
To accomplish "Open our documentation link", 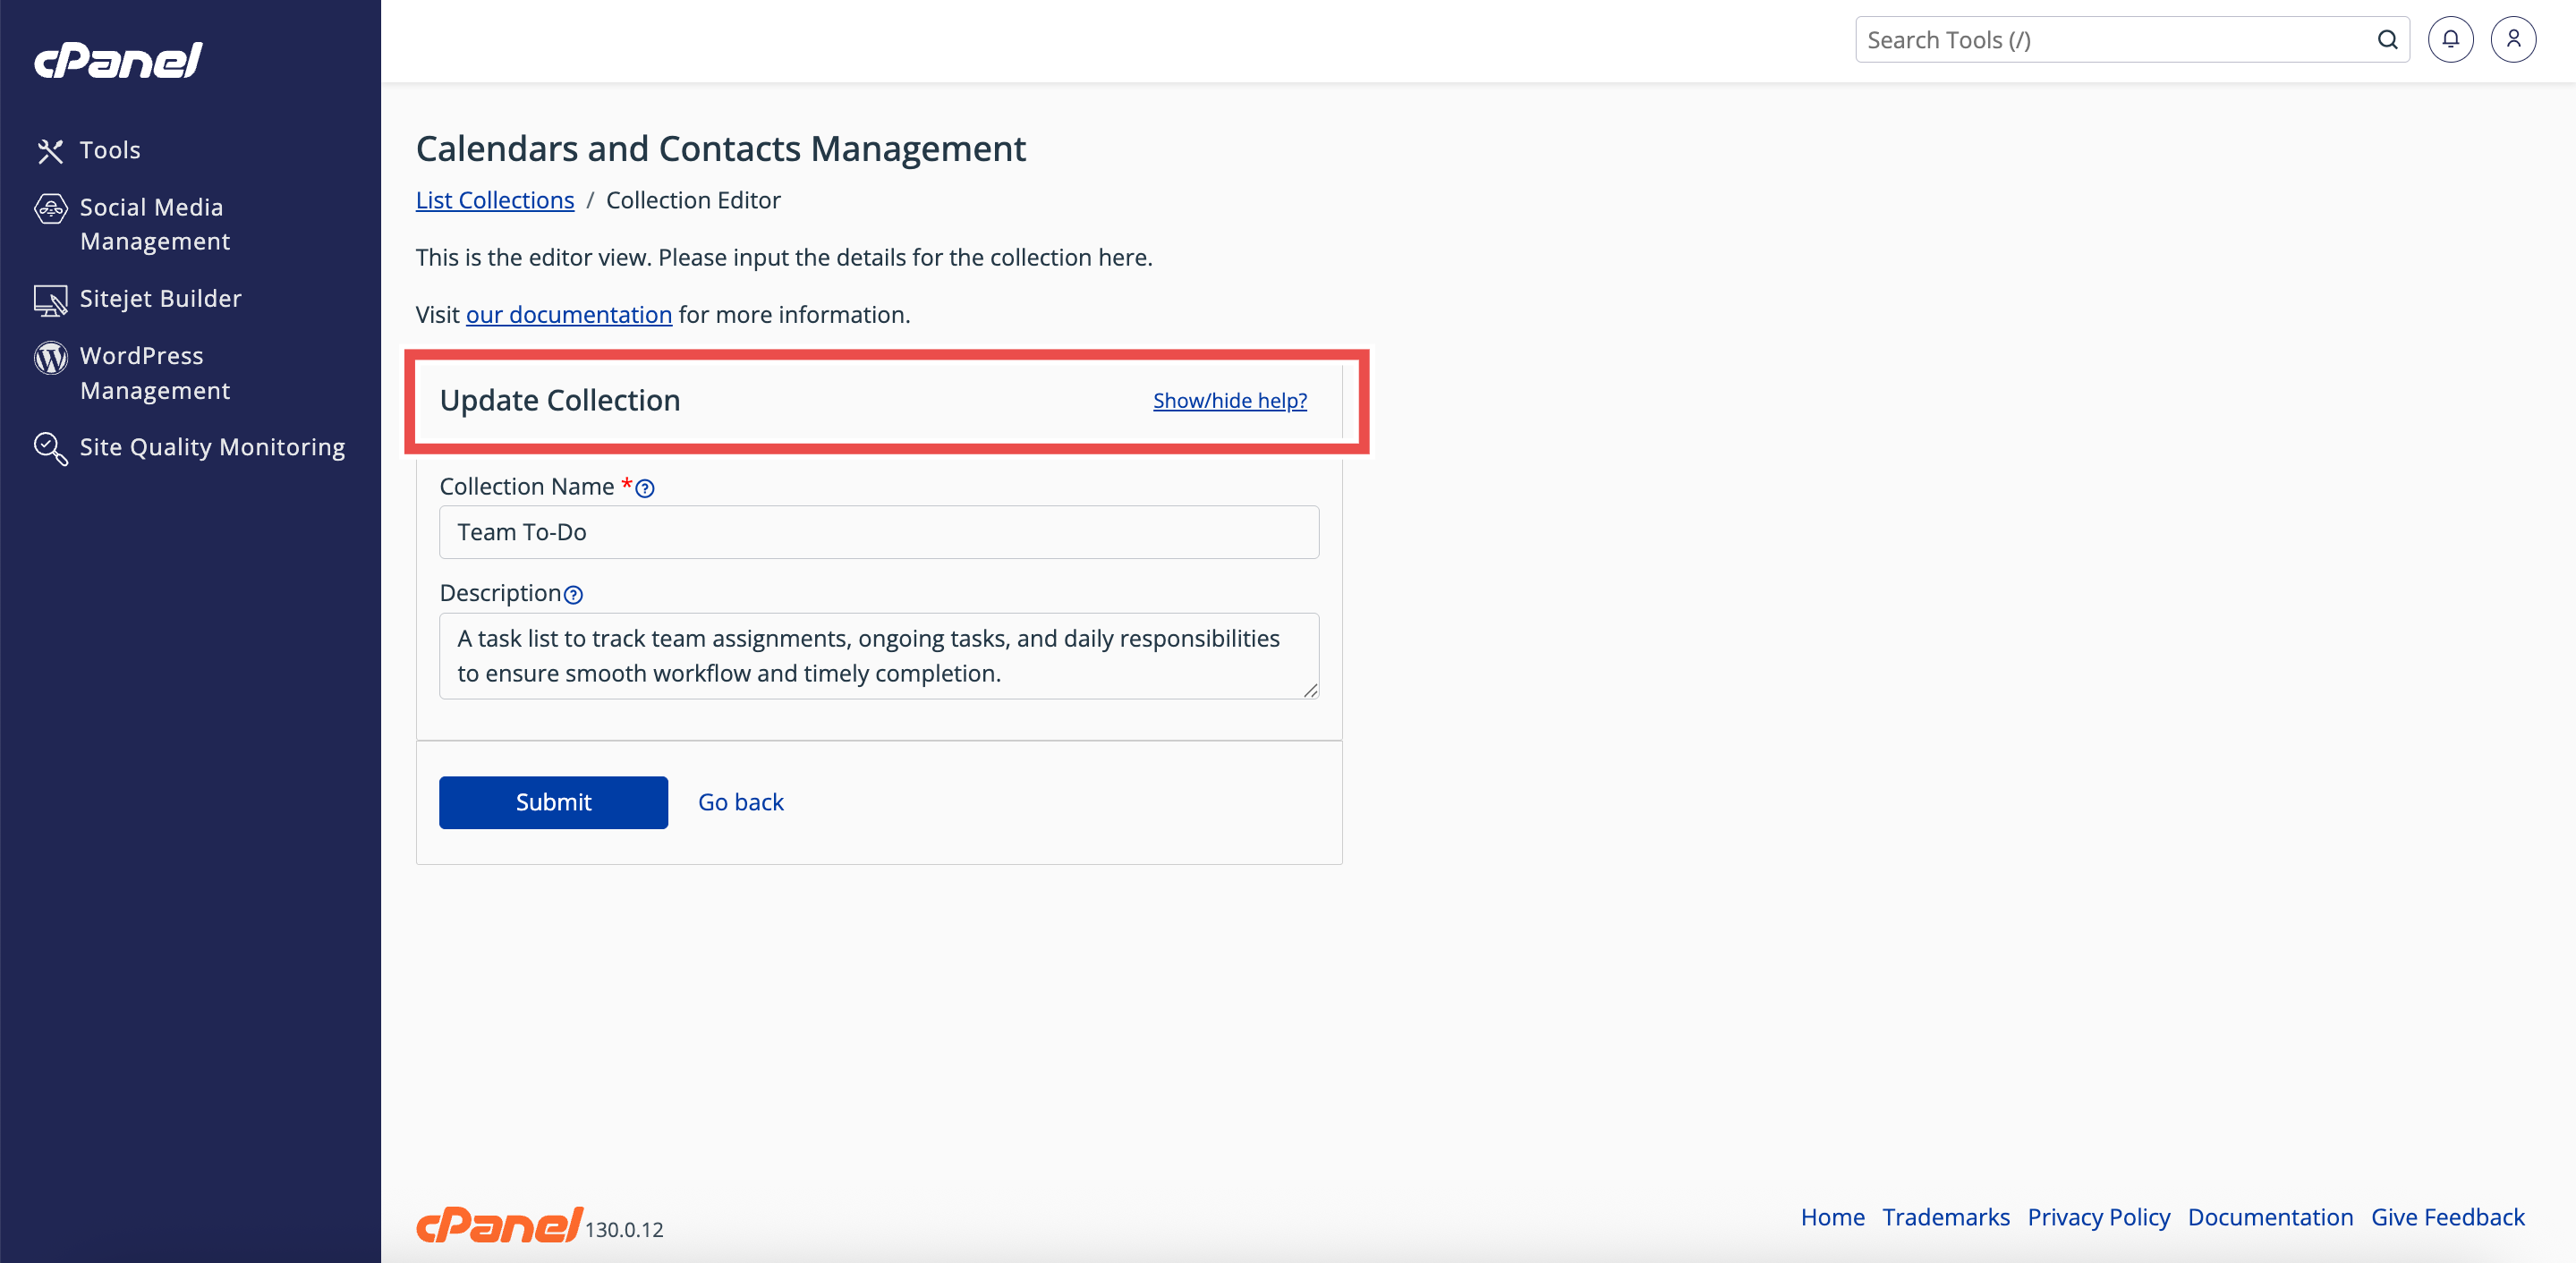I will (568, 314).
